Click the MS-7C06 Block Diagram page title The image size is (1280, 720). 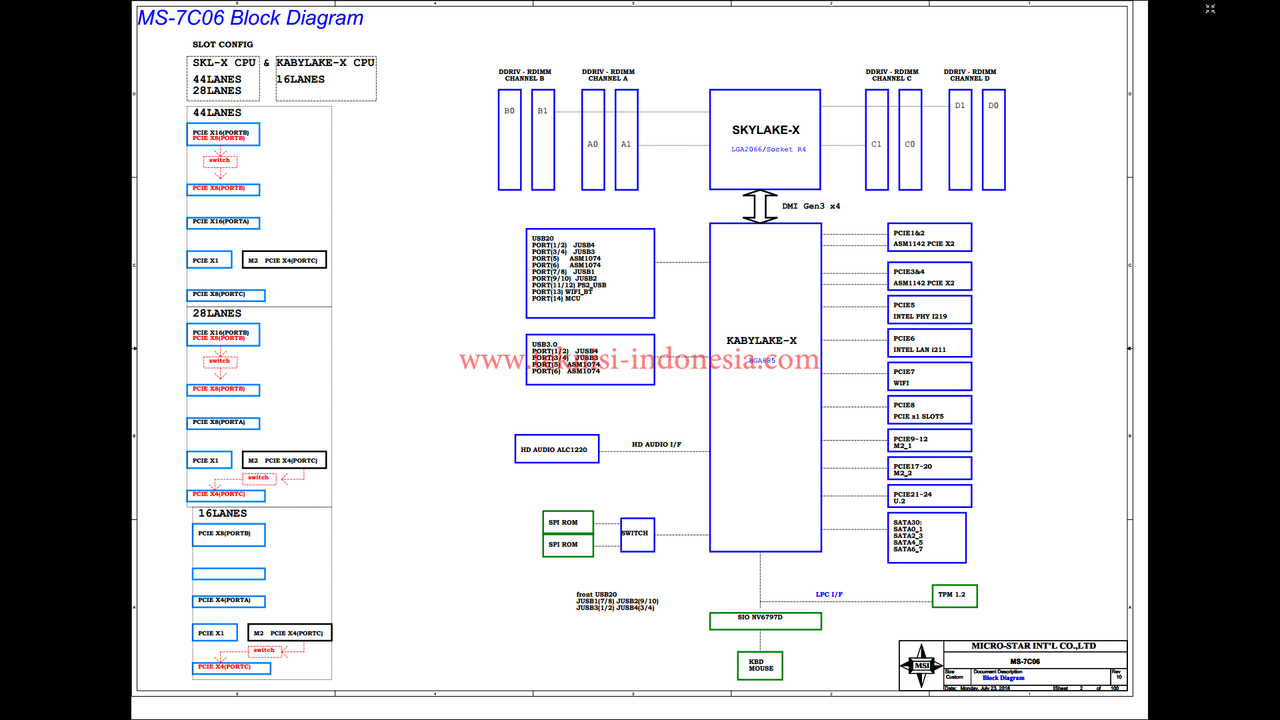pos(250,18)
